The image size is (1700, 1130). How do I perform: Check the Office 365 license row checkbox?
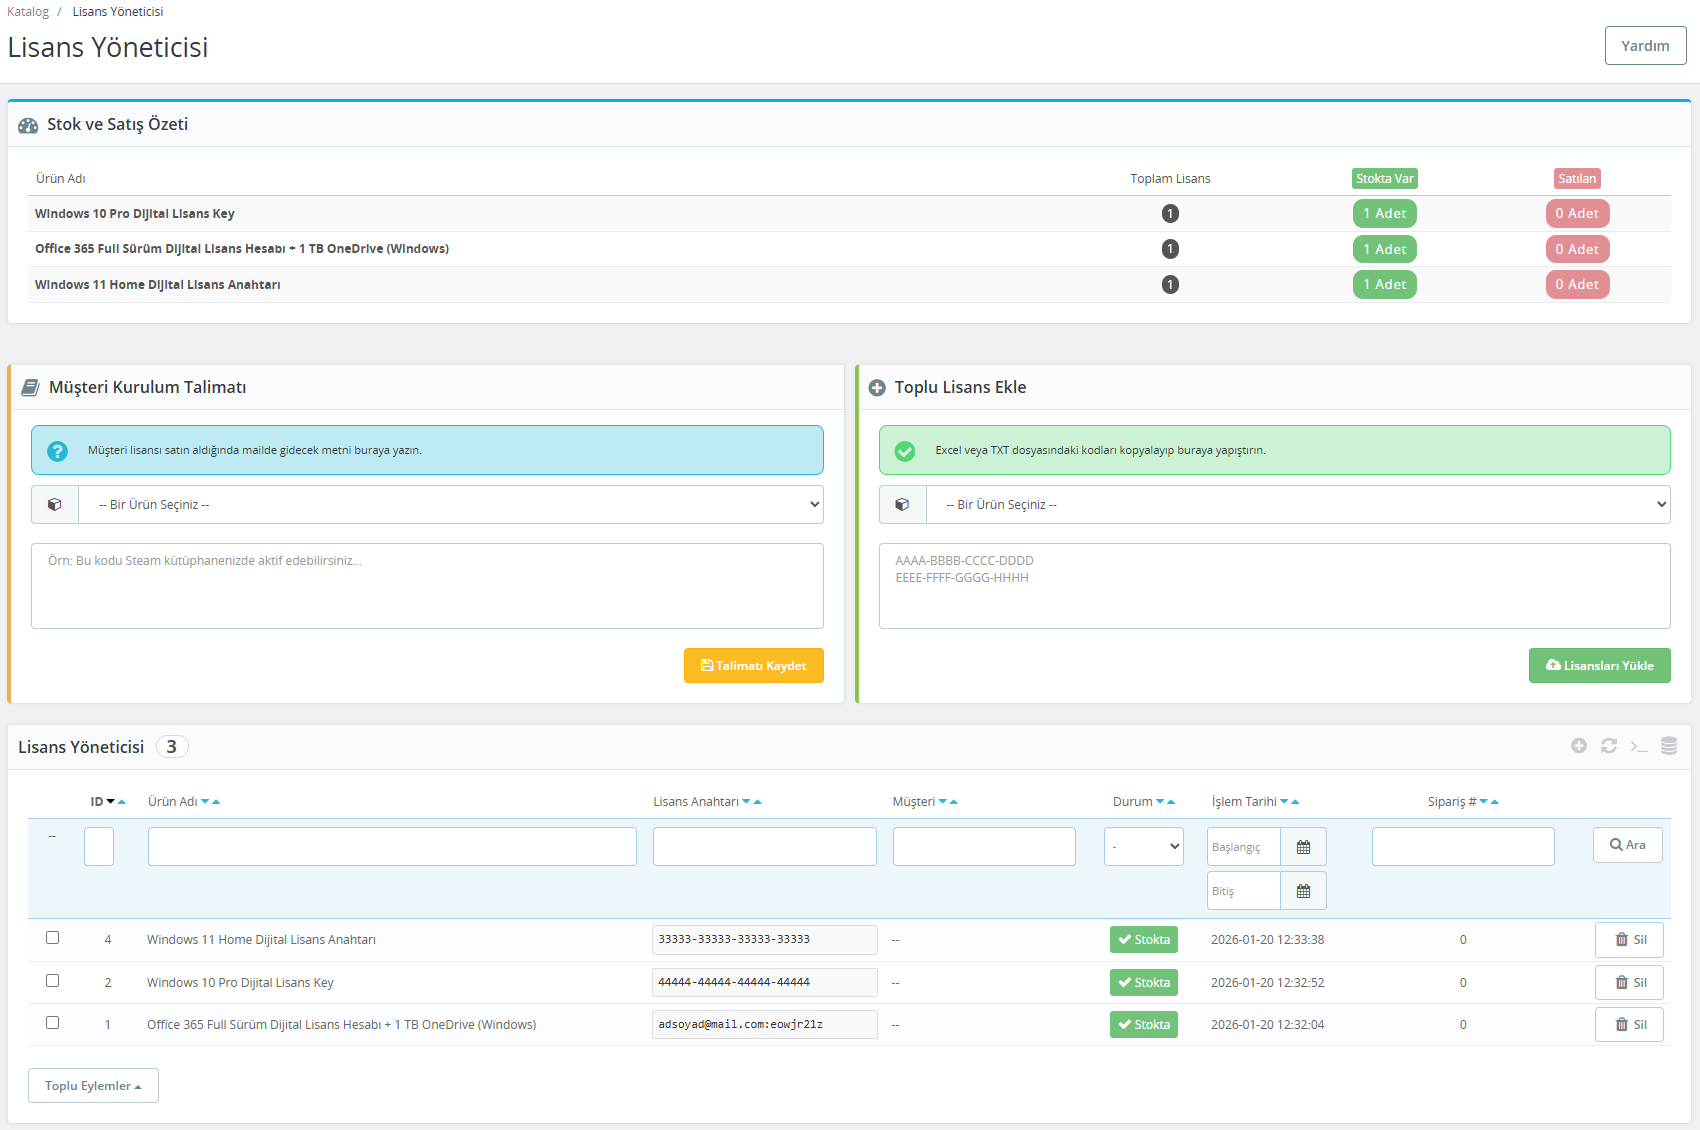point(53,1023)
